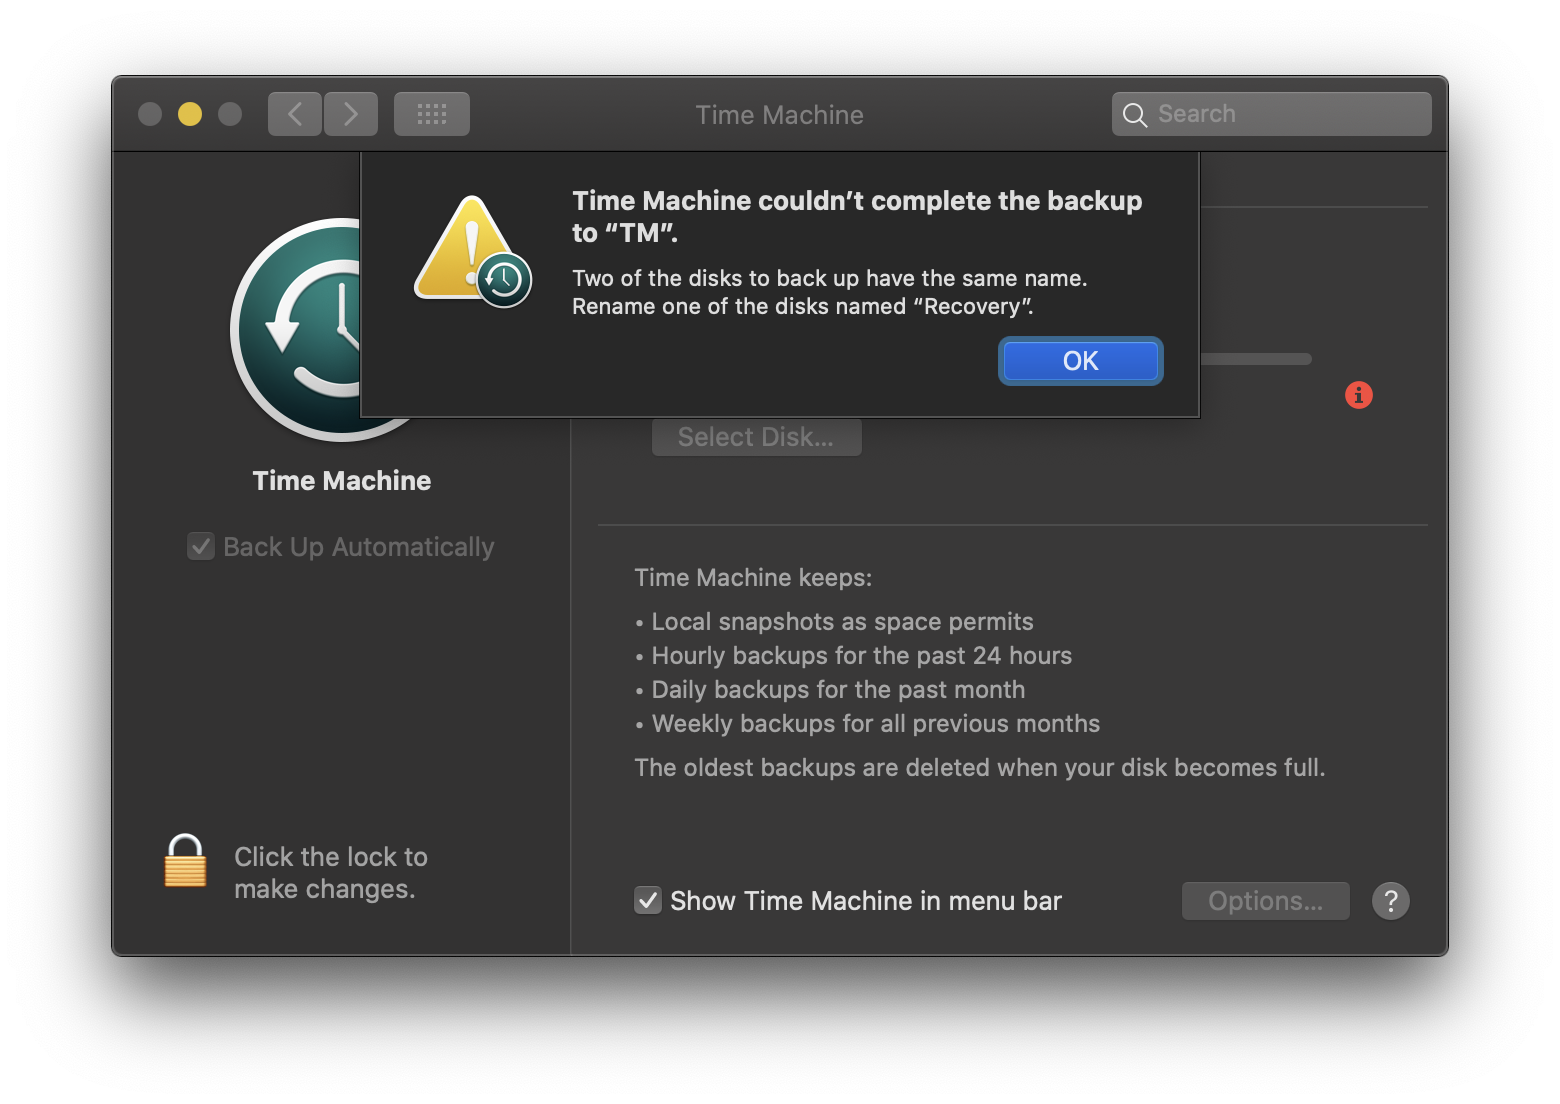The height and width of the screenshot is (1104, 1560).
Task: Click the large Time Machine clock icon
Action: pyautogui.click(x=296, y=329)
